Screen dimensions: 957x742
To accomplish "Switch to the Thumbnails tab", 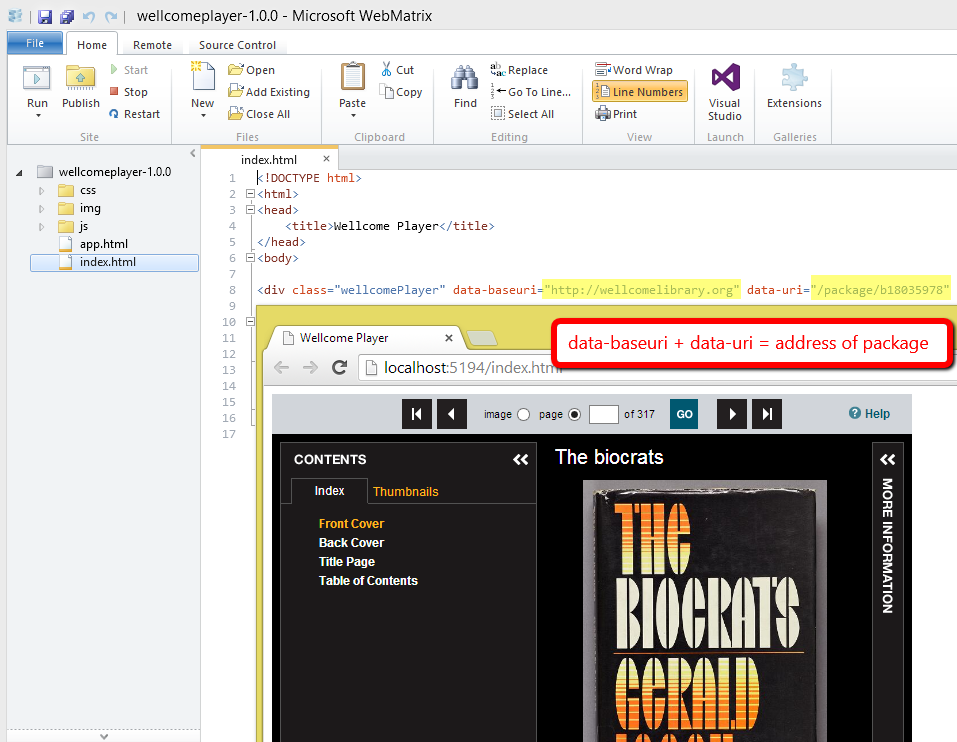I will click(406, 492).
